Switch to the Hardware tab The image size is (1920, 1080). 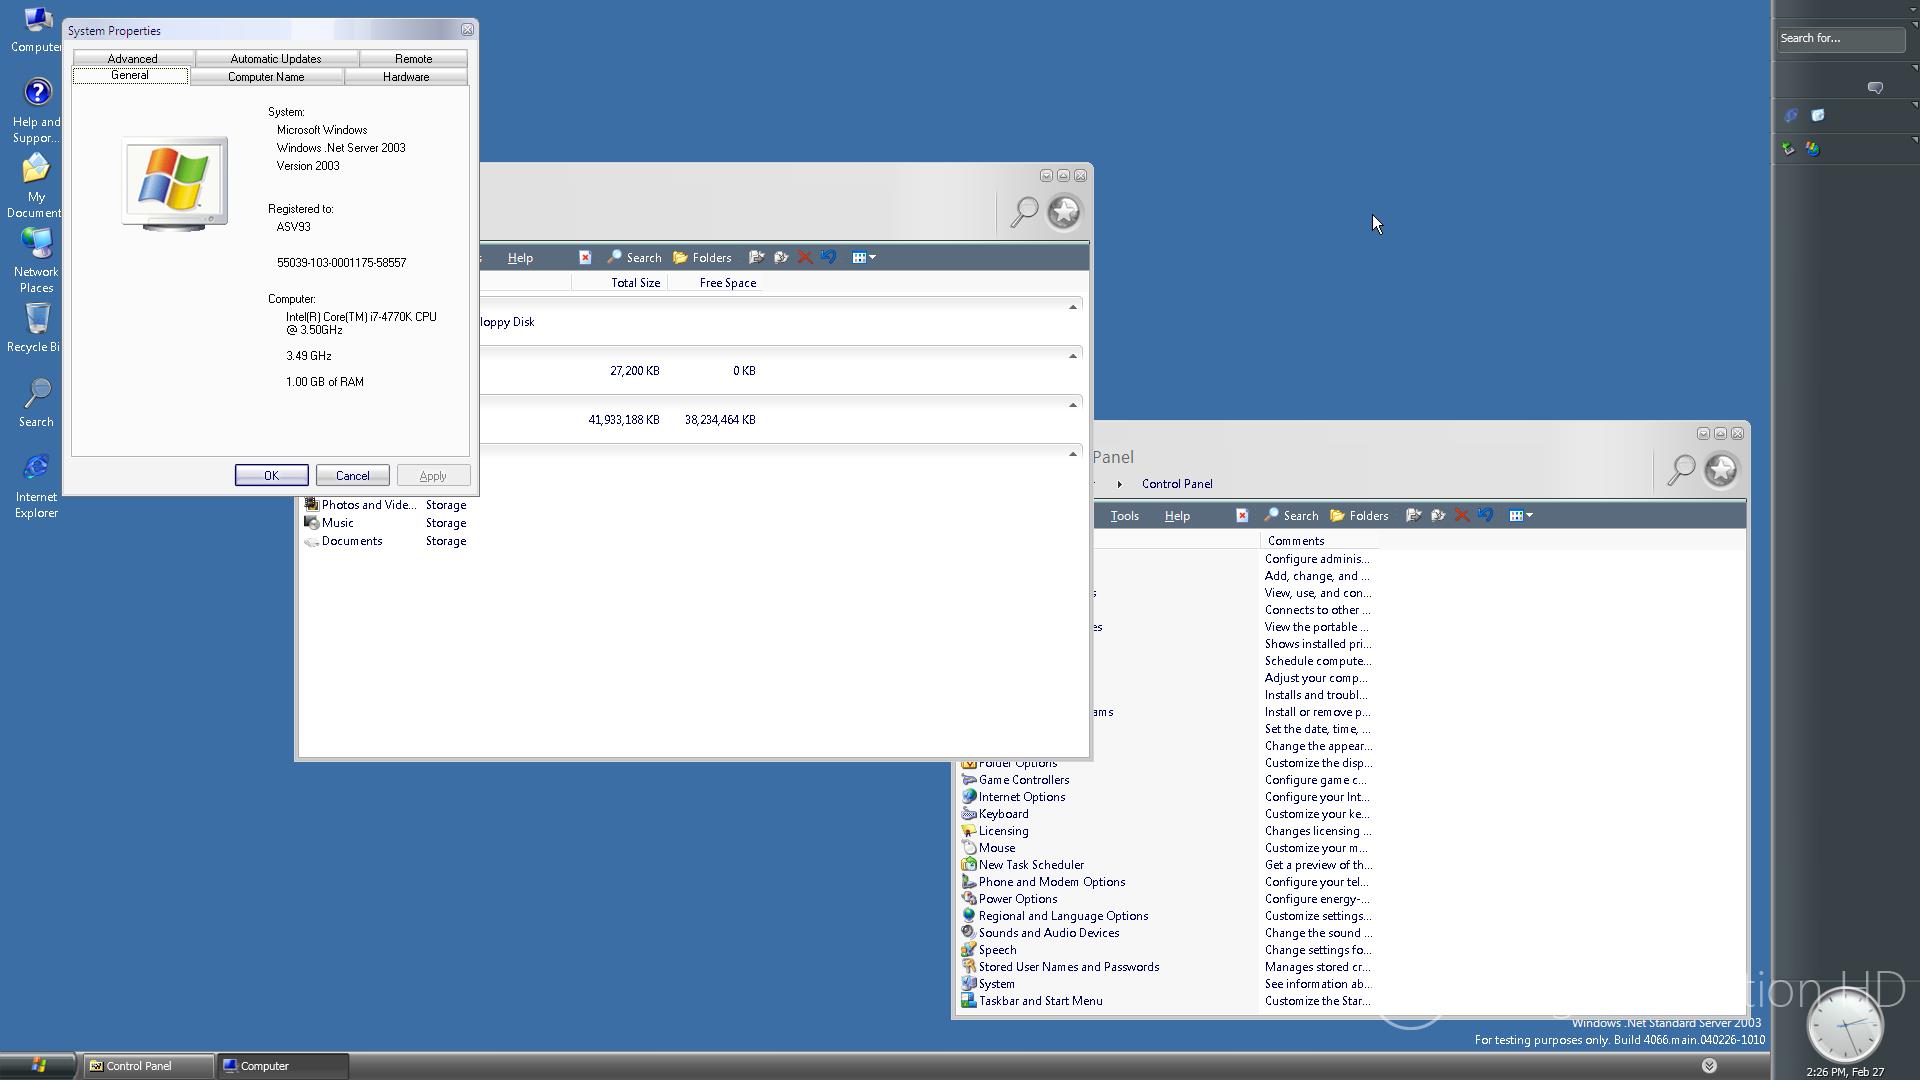click(406, 77)
